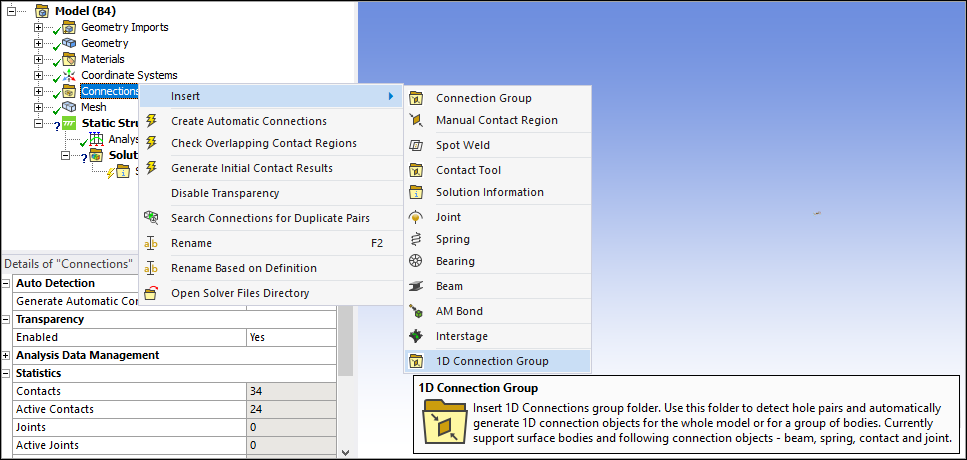
Task: Expand the Analysis Data Management section
Action: point(7,355)
